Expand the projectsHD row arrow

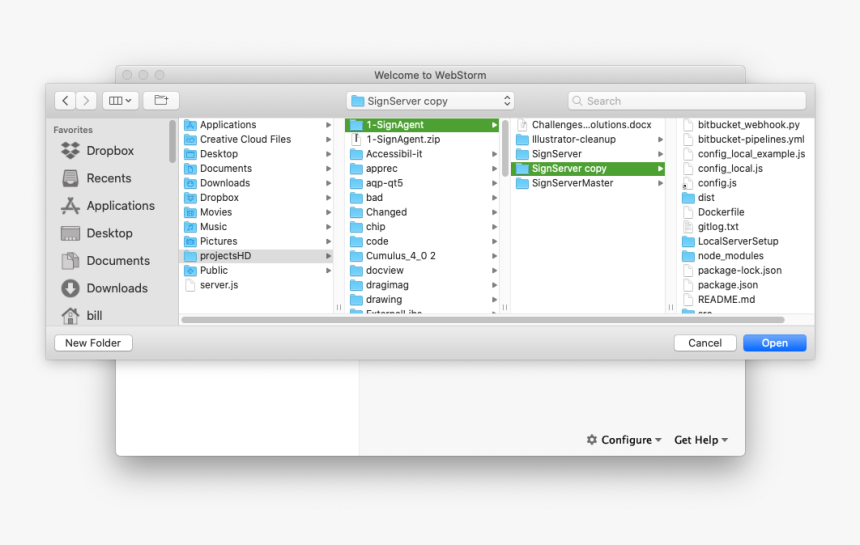pyautogui.click(x=328, y=256)
